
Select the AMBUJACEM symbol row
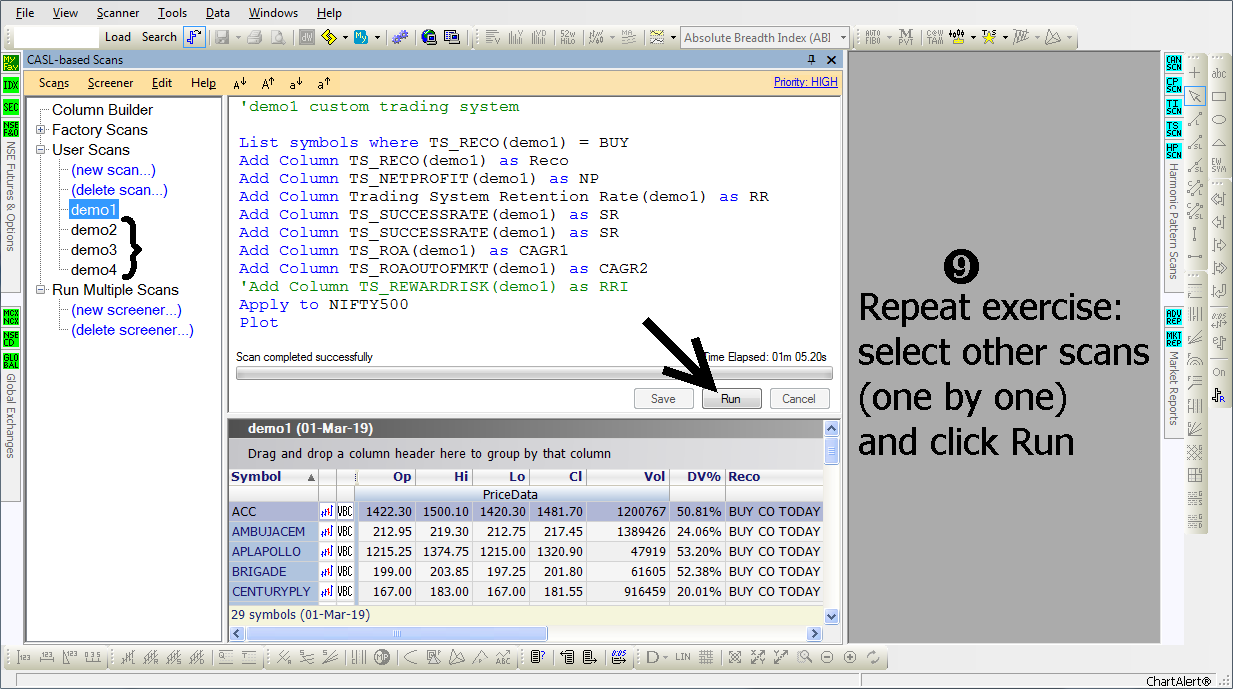coord(525,531)
